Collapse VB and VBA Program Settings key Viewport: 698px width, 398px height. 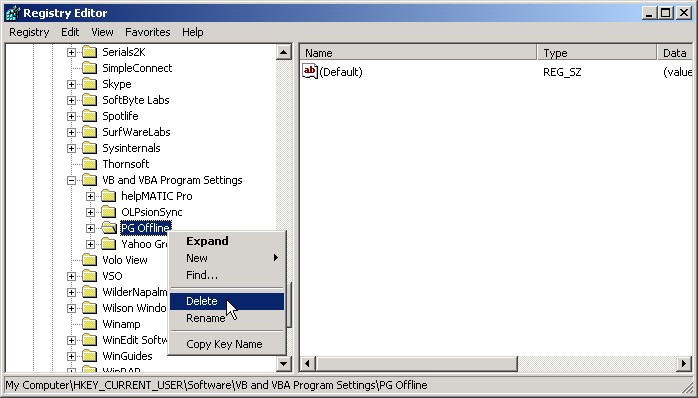[x=71, y=180]
